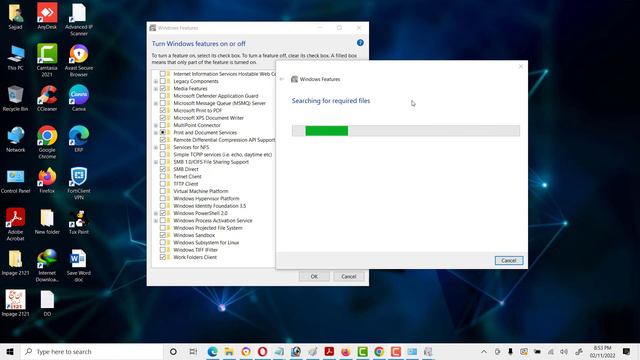Viewport: 640px width, 360px height.
Task: Select the Recycle Bin icon
Action: pos(16,98)
